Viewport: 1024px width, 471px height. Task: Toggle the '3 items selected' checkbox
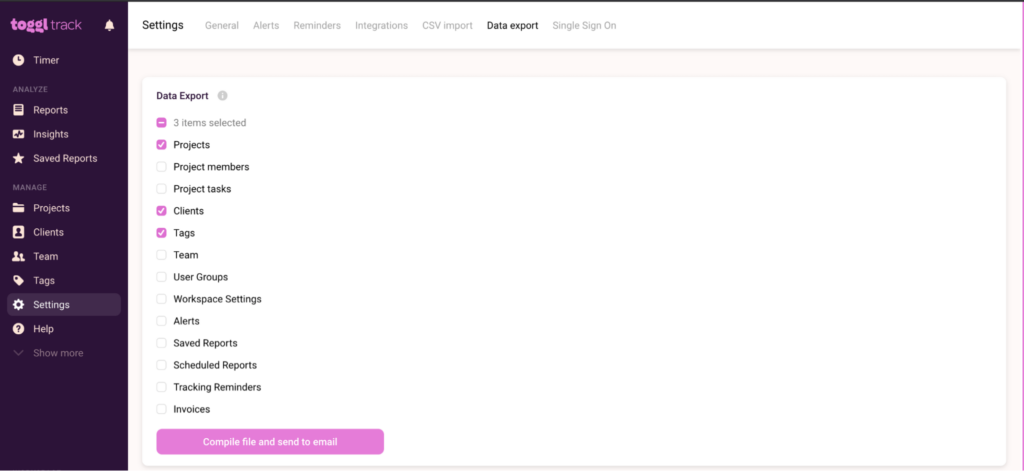click(x=162, y=123)
